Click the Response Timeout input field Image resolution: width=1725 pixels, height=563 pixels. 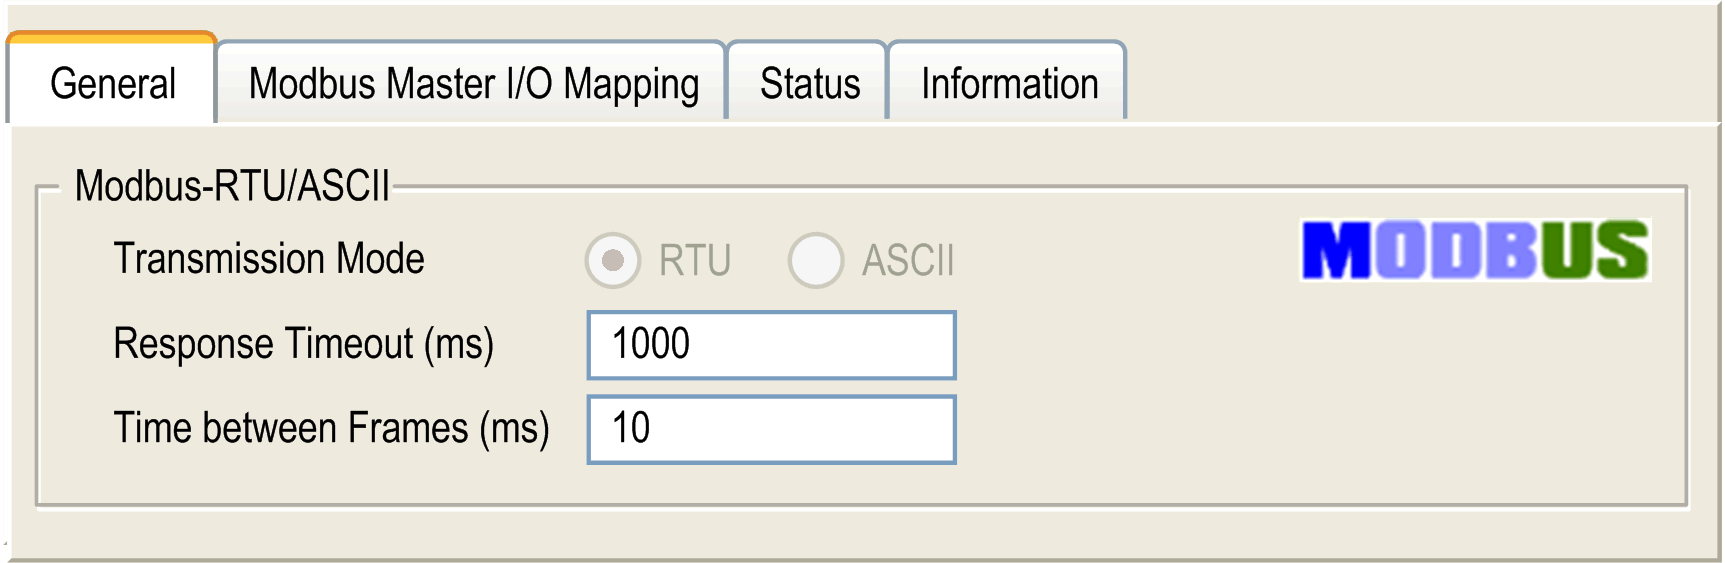(771, 345)
